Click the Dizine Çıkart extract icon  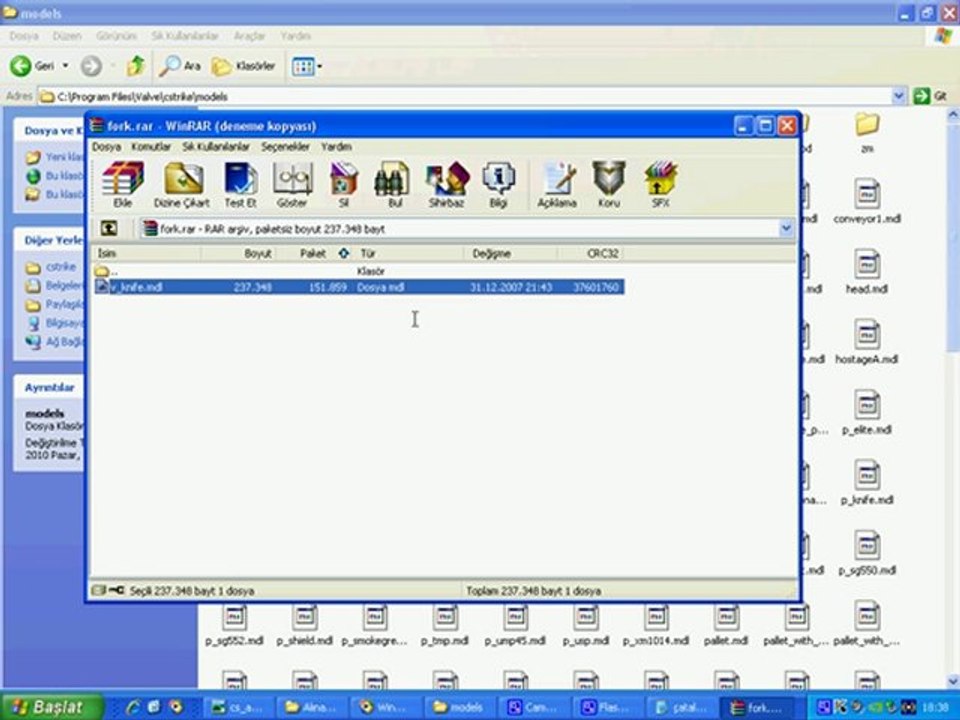pyautogui.click(x=182, y=184)
